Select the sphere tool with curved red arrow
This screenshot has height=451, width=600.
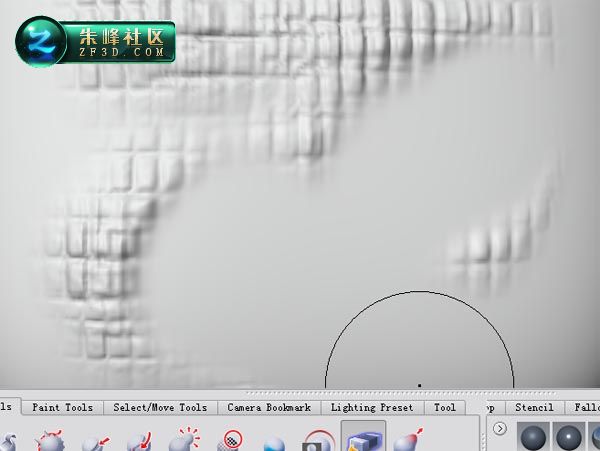coord(140,442)
